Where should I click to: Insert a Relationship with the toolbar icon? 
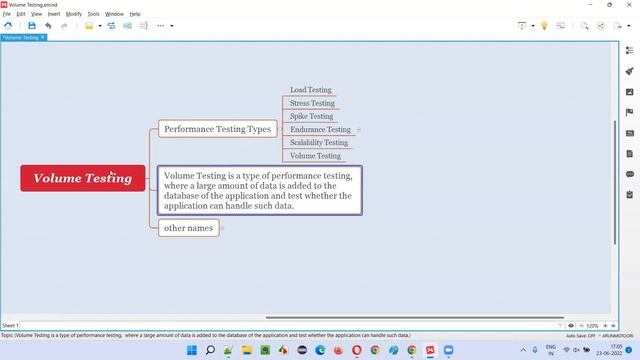111,26
